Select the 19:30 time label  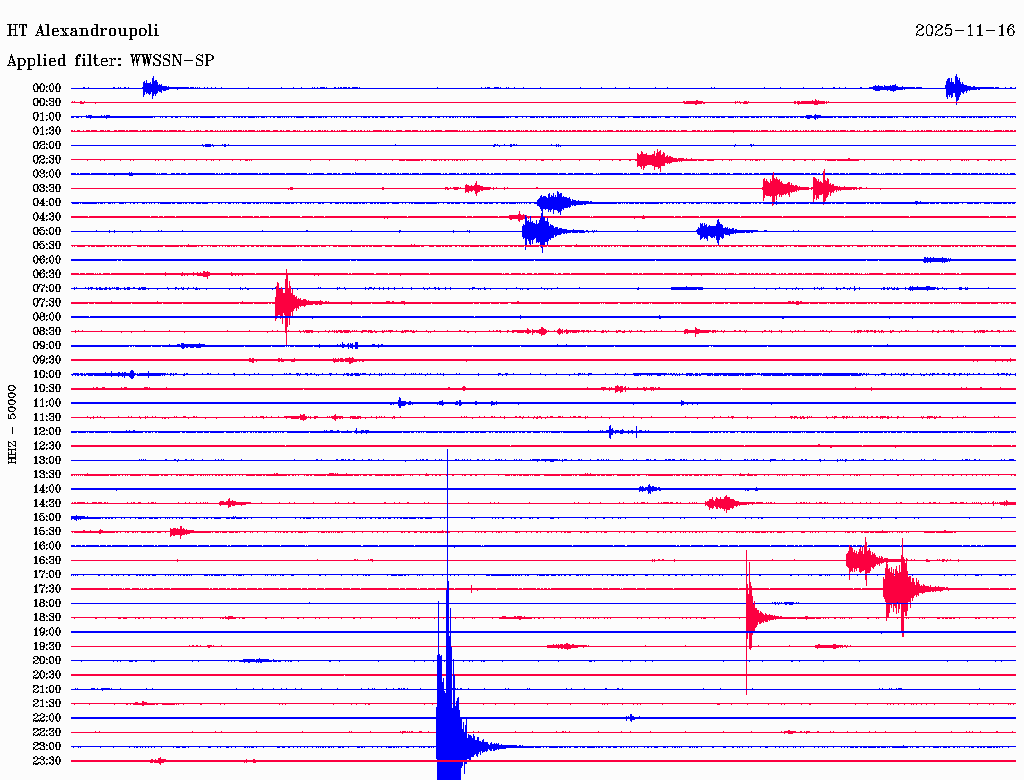click(47, 647)
